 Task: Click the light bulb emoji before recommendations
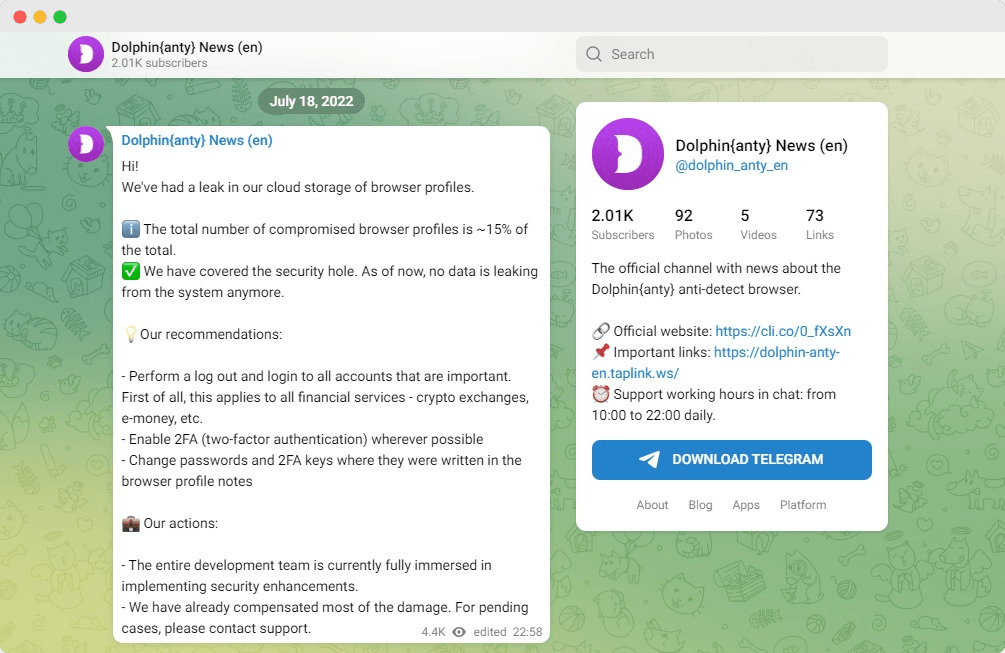(x=130, y=334)
